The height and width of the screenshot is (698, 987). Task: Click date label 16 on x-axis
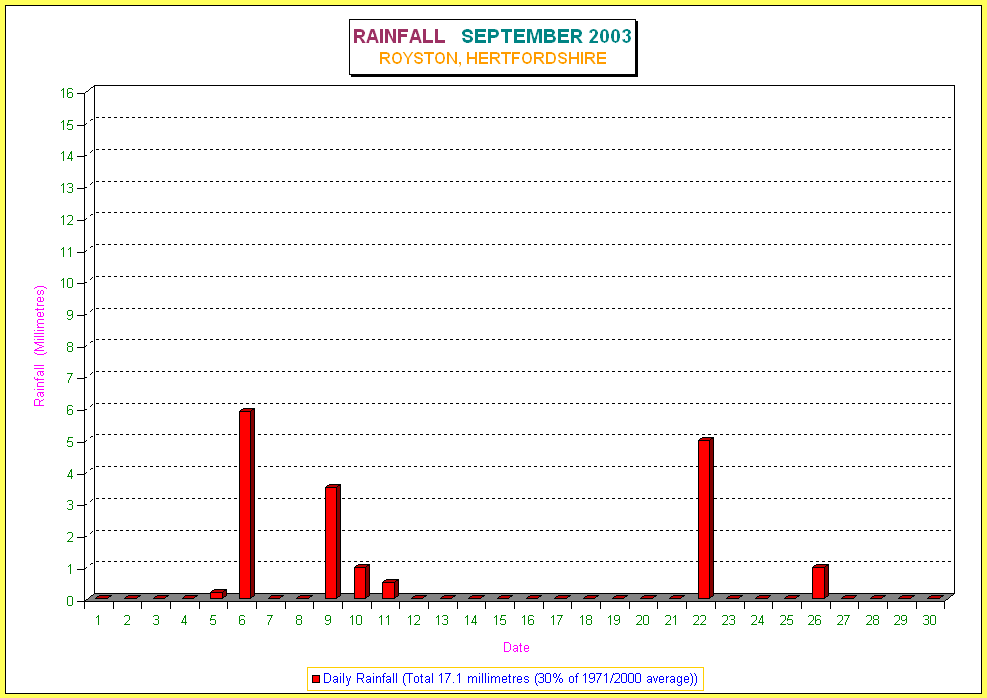pos(527,621)
